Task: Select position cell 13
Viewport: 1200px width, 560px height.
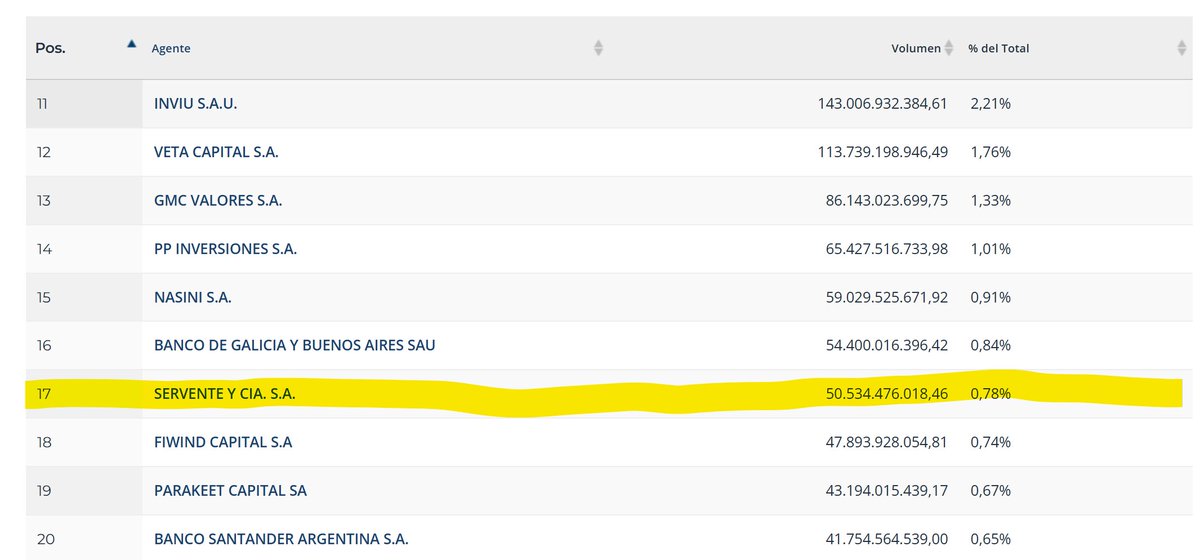Action: click(84, 200)
